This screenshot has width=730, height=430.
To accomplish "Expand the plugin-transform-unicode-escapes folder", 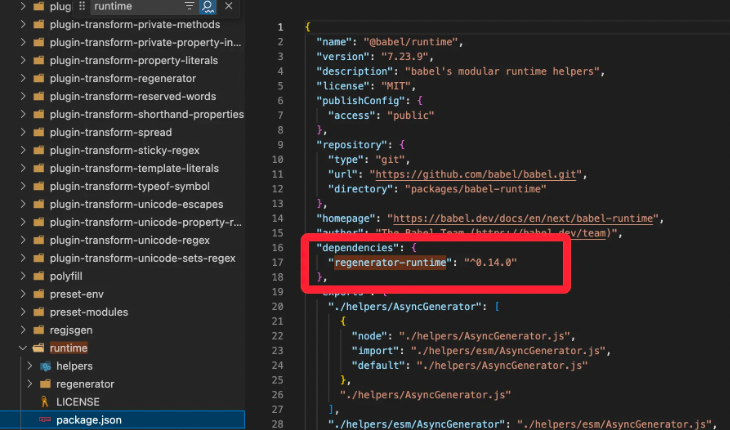I will click(23, 204).
